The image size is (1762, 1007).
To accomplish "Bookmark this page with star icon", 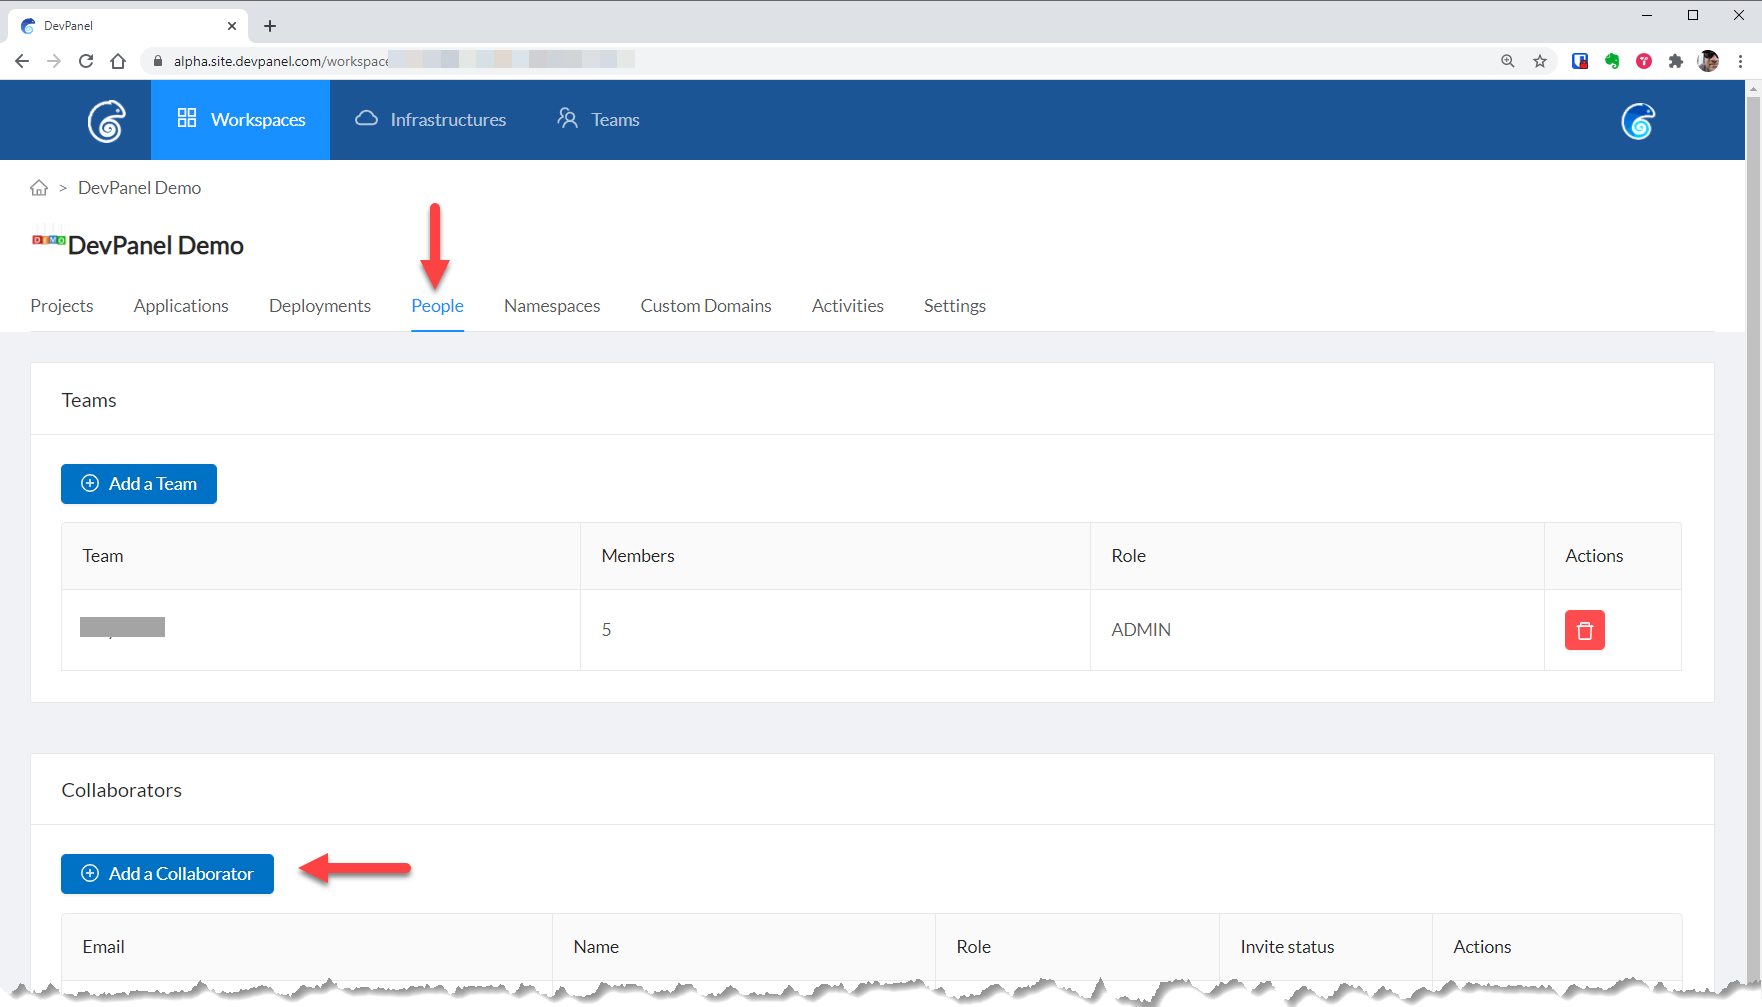I will pyautogui.click(x=1540, y=61).
